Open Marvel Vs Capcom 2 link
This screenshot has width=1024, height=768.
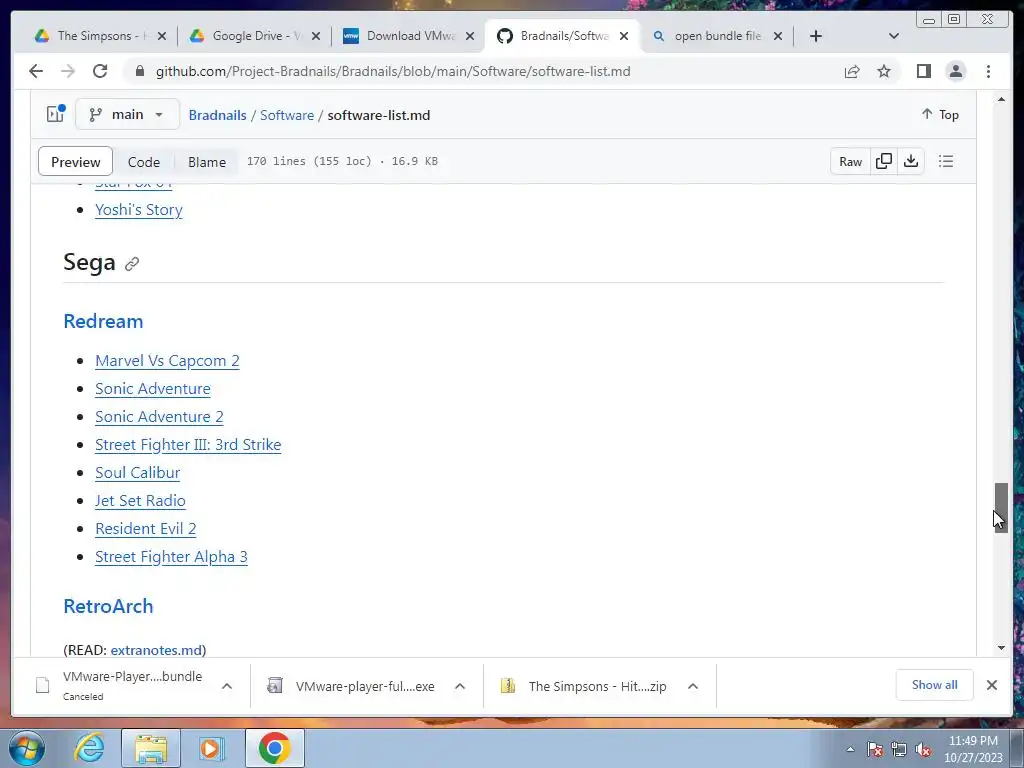point(167,360)
